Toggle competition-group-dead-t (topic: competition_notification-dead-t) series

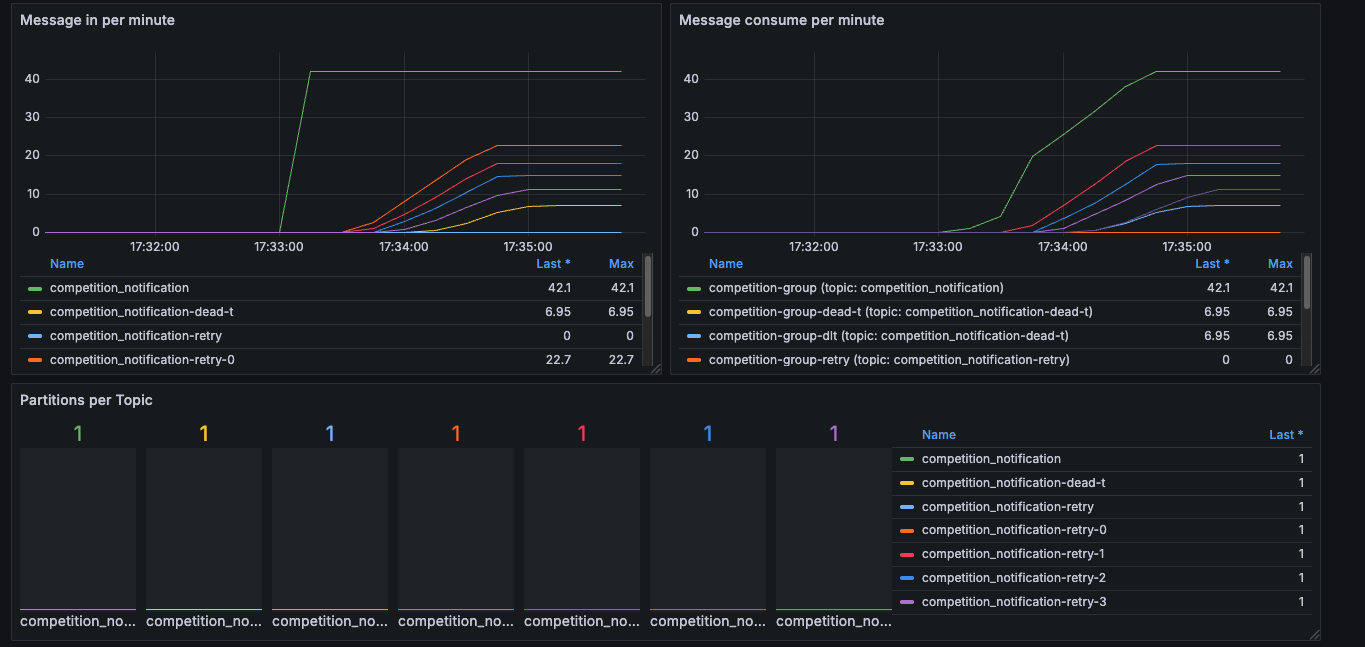click(900, 312)
